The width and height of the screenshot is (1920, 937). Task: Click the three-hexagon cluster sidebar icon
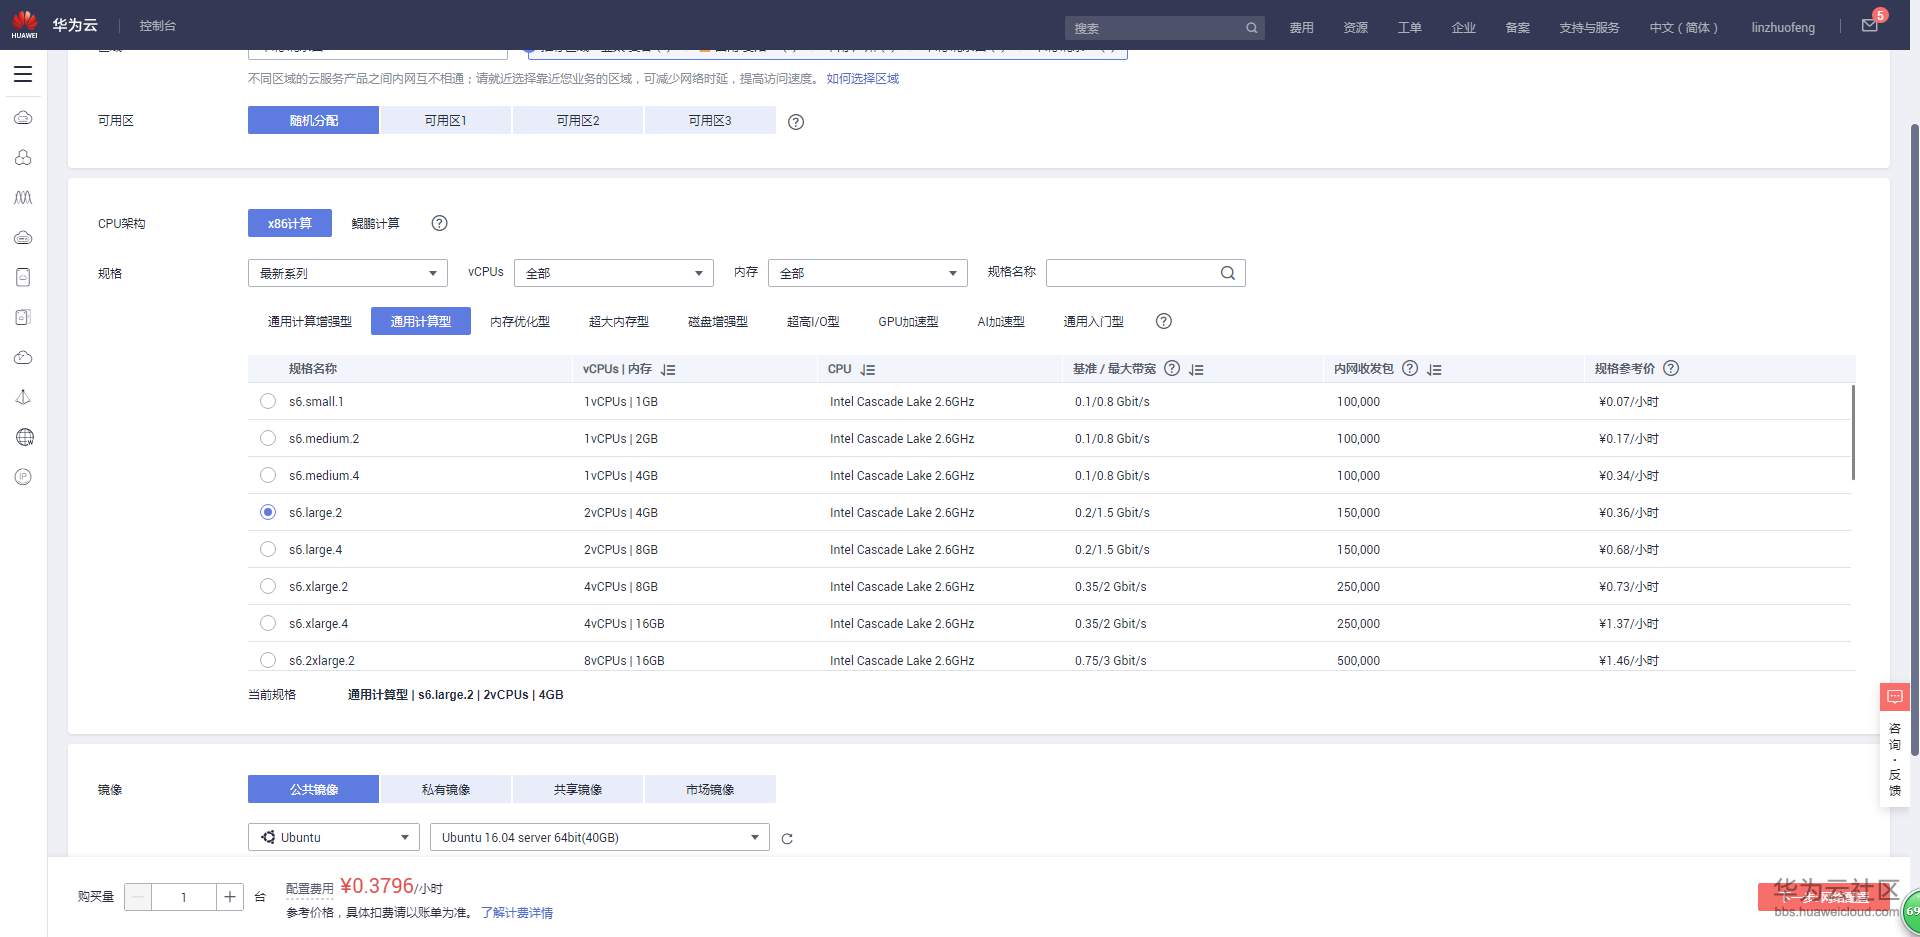coord(23,158)
